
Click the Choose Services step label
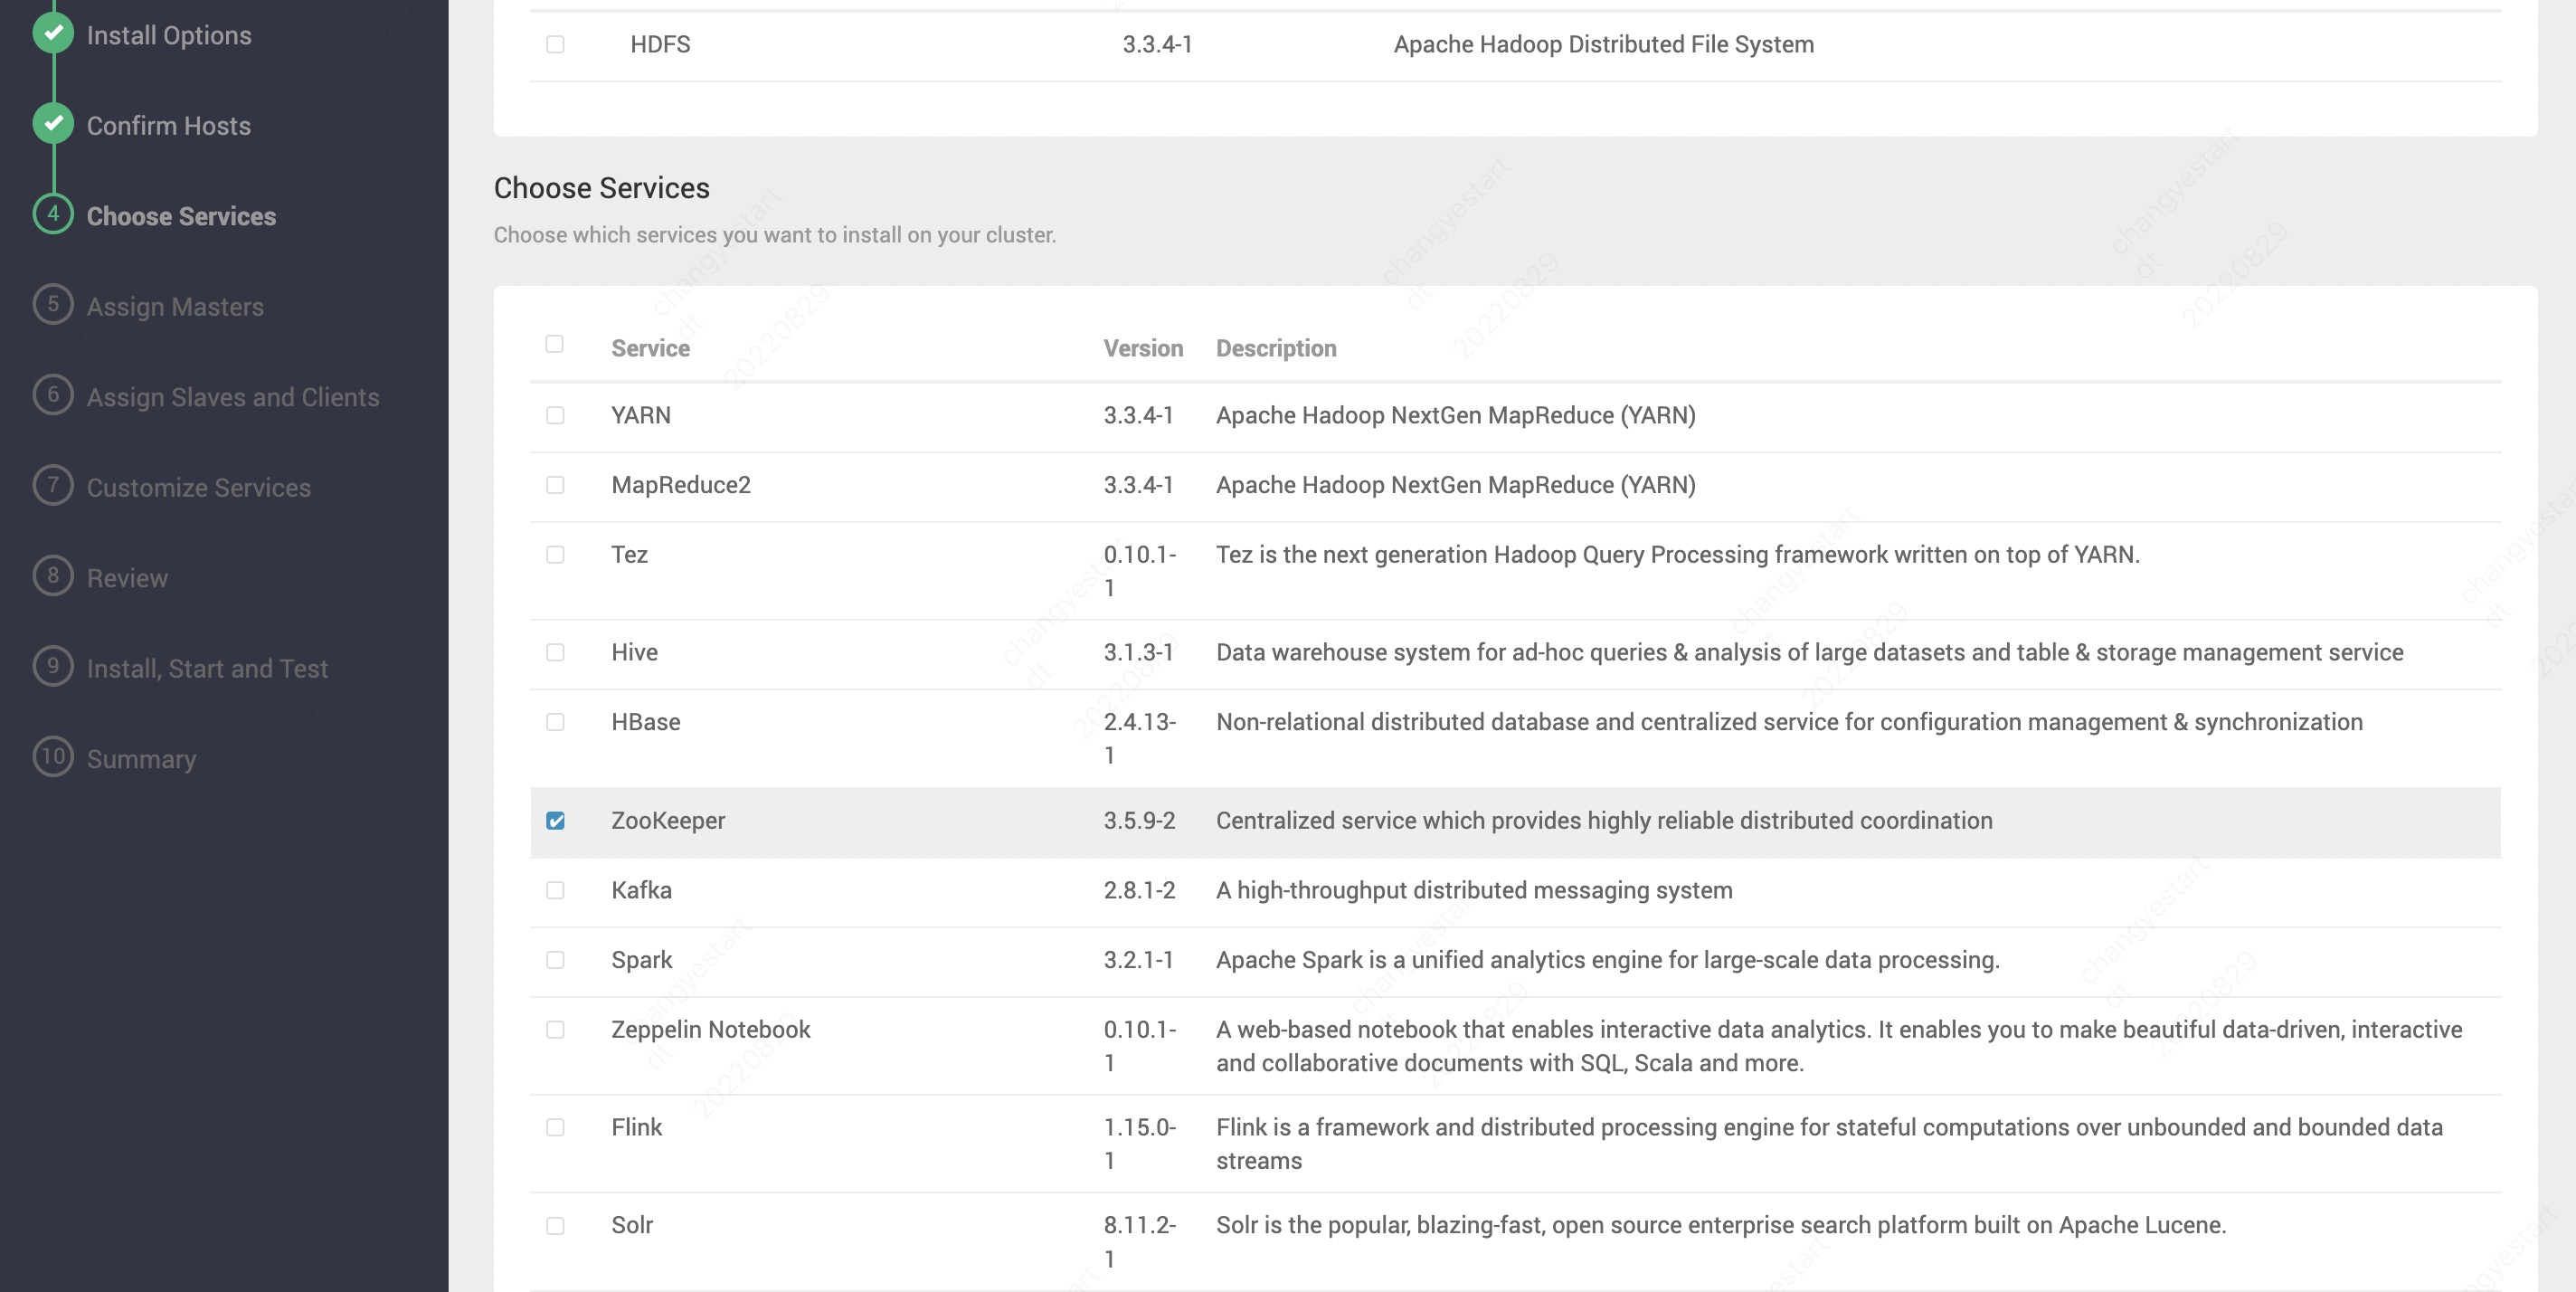181,216
